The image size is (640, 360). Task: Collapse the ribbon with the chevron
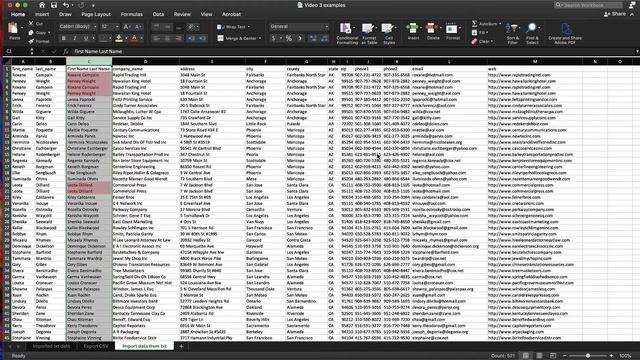point(632,14)
